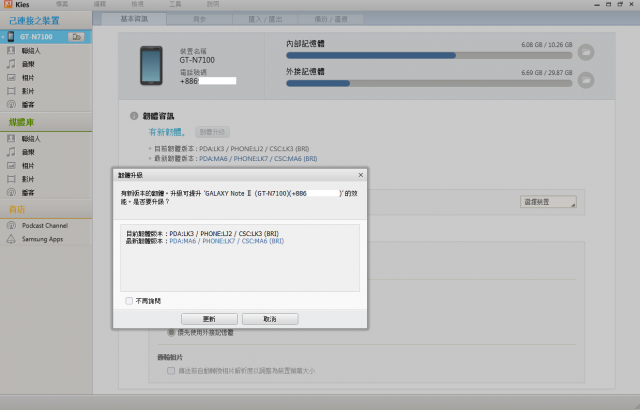Click the '有新韌體' status text
This screenshot has width=640, height=410.
point(167,132)
